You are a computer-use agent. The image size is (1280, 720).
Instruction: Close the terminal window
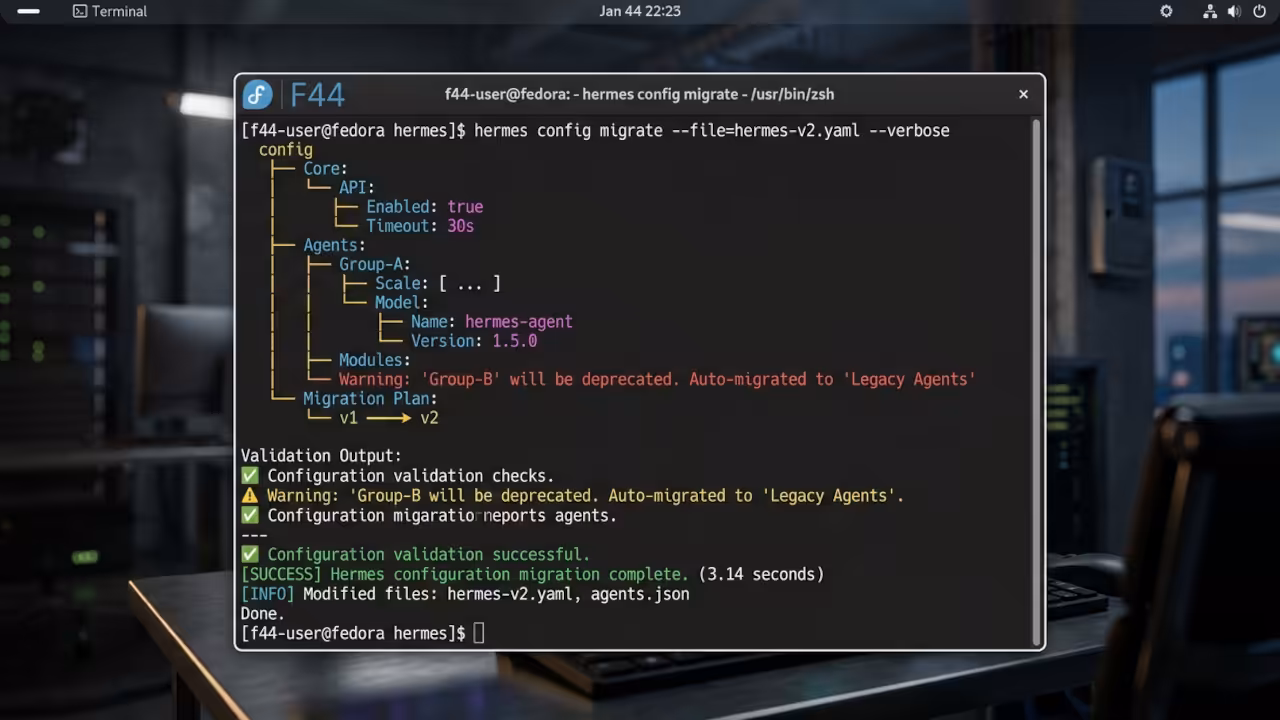coord(1023,94)
